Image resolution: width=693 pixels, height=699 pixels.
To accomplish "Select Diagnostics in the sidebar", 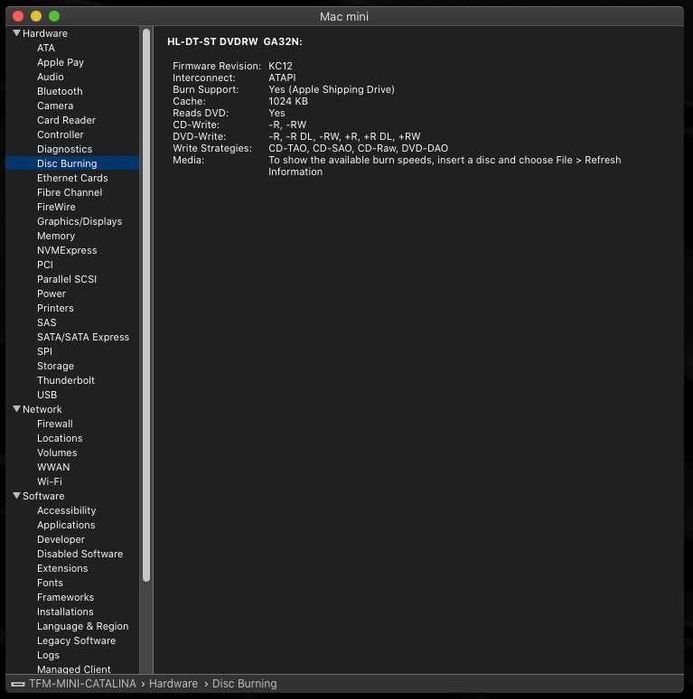I will pos(65,149).
